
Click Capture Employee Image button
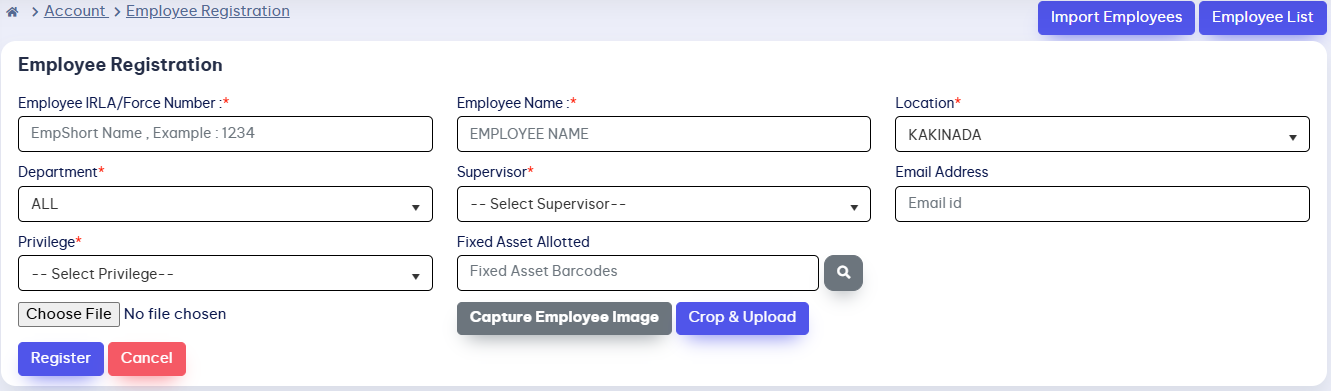click(564, 318)
